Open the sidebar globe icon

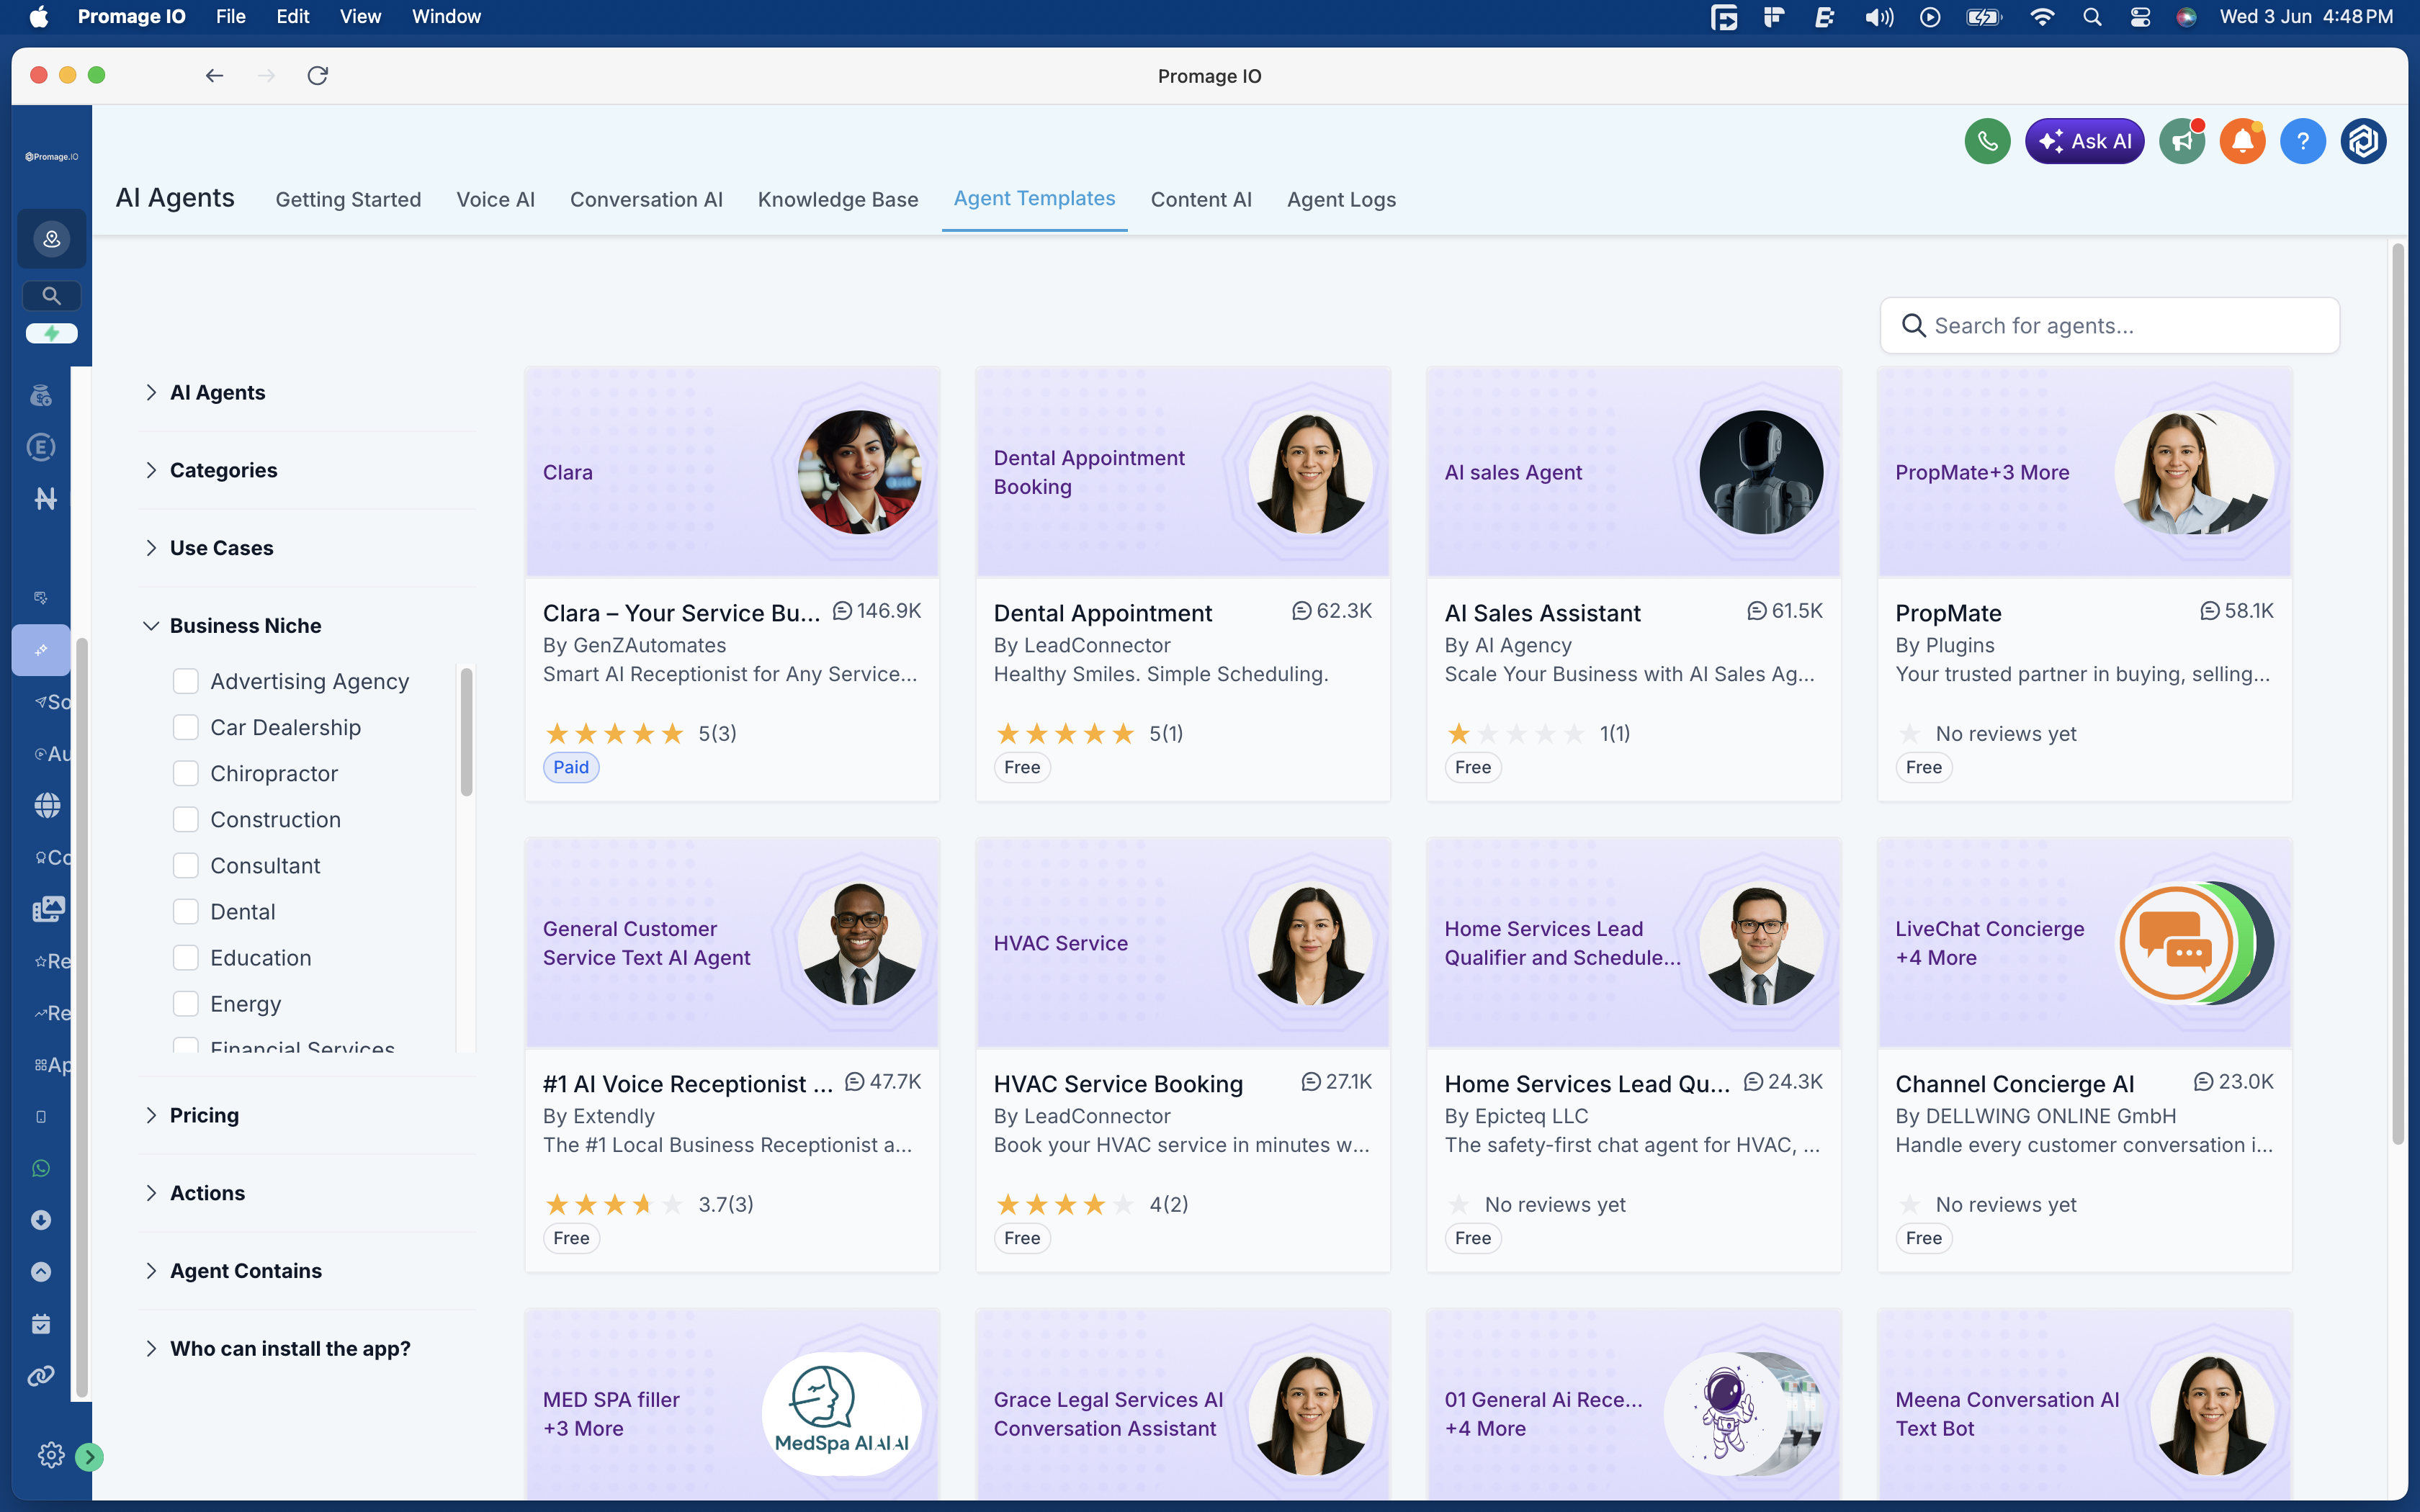click(x=47, y=805)
